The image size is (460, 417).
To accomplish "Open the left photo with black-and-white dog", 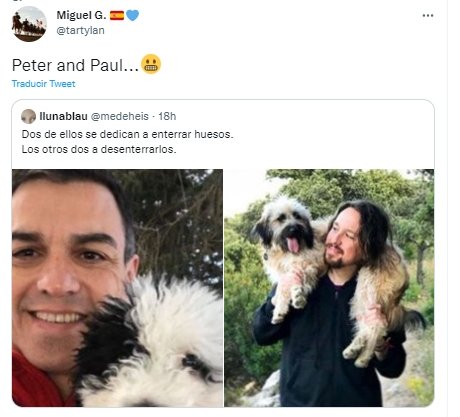I will coord(117,288).
